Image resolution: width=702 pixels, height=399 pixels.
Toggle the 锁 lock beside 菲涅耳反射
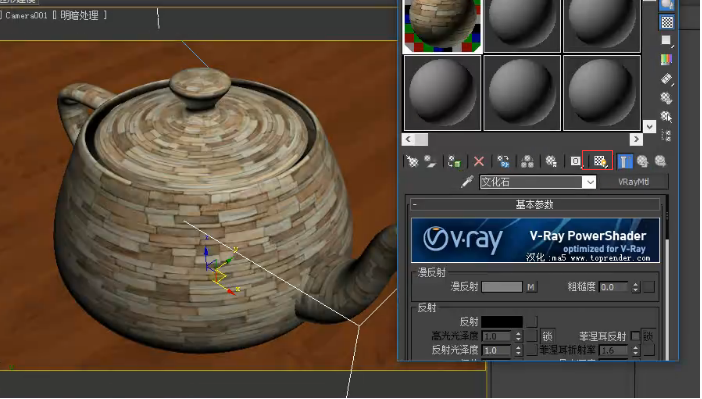648,336
